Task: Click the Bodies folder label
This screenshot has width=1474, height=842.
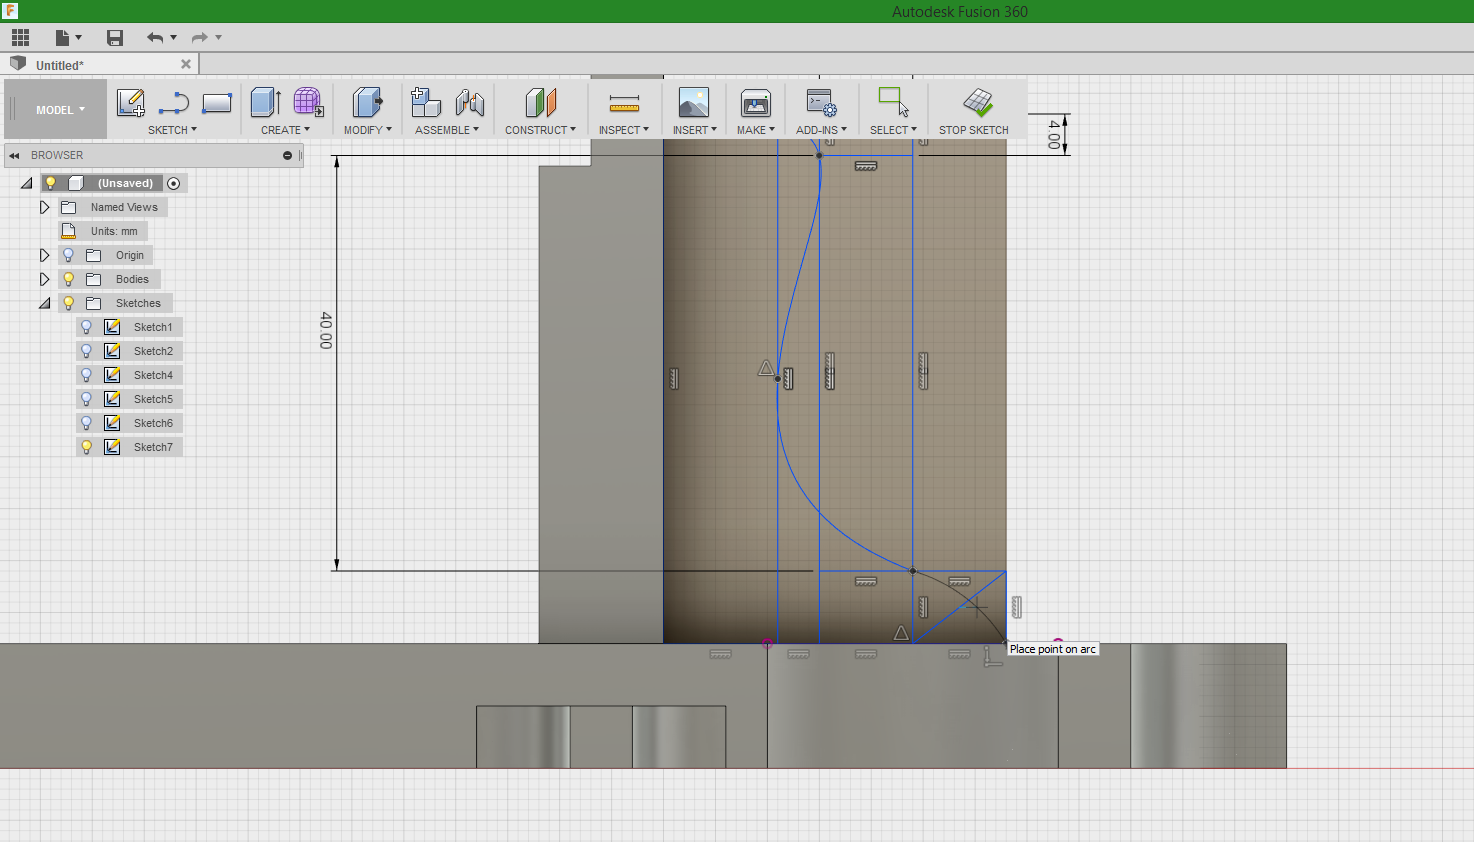Action: click(x=132, y=279)
